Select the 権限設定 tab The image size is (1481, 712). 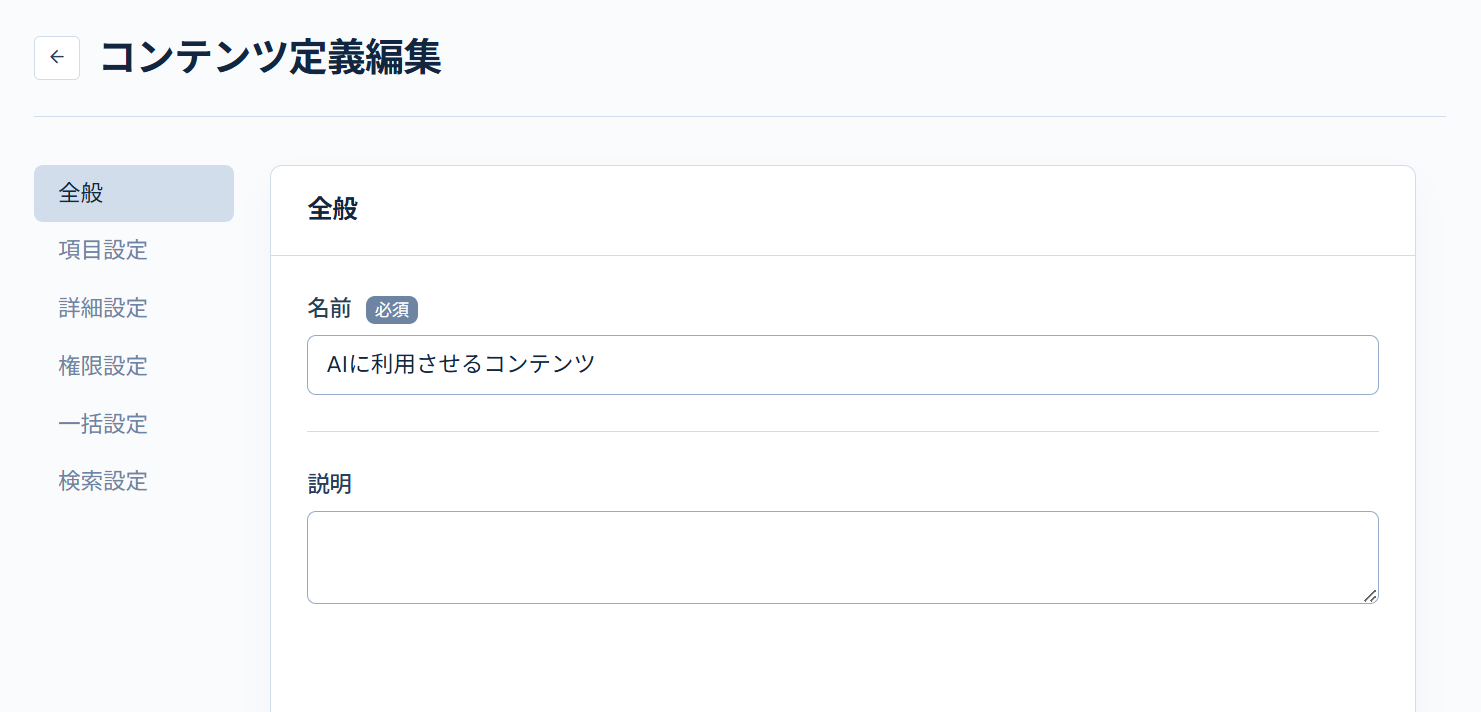(101, 366)
